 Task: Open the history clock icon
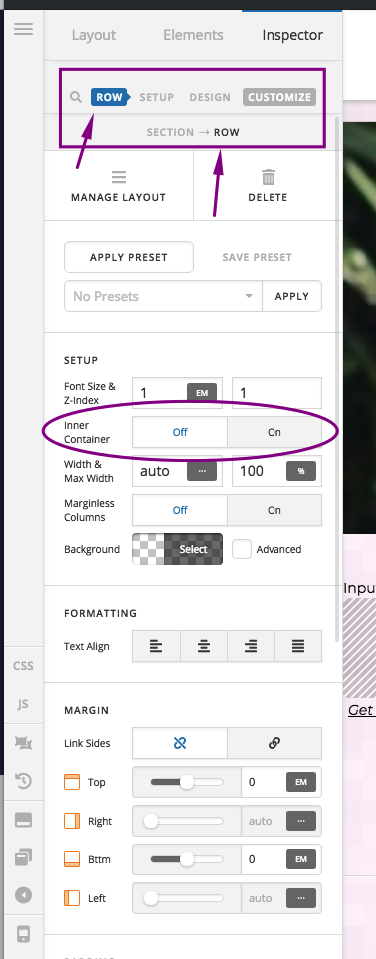pos(23,780)
